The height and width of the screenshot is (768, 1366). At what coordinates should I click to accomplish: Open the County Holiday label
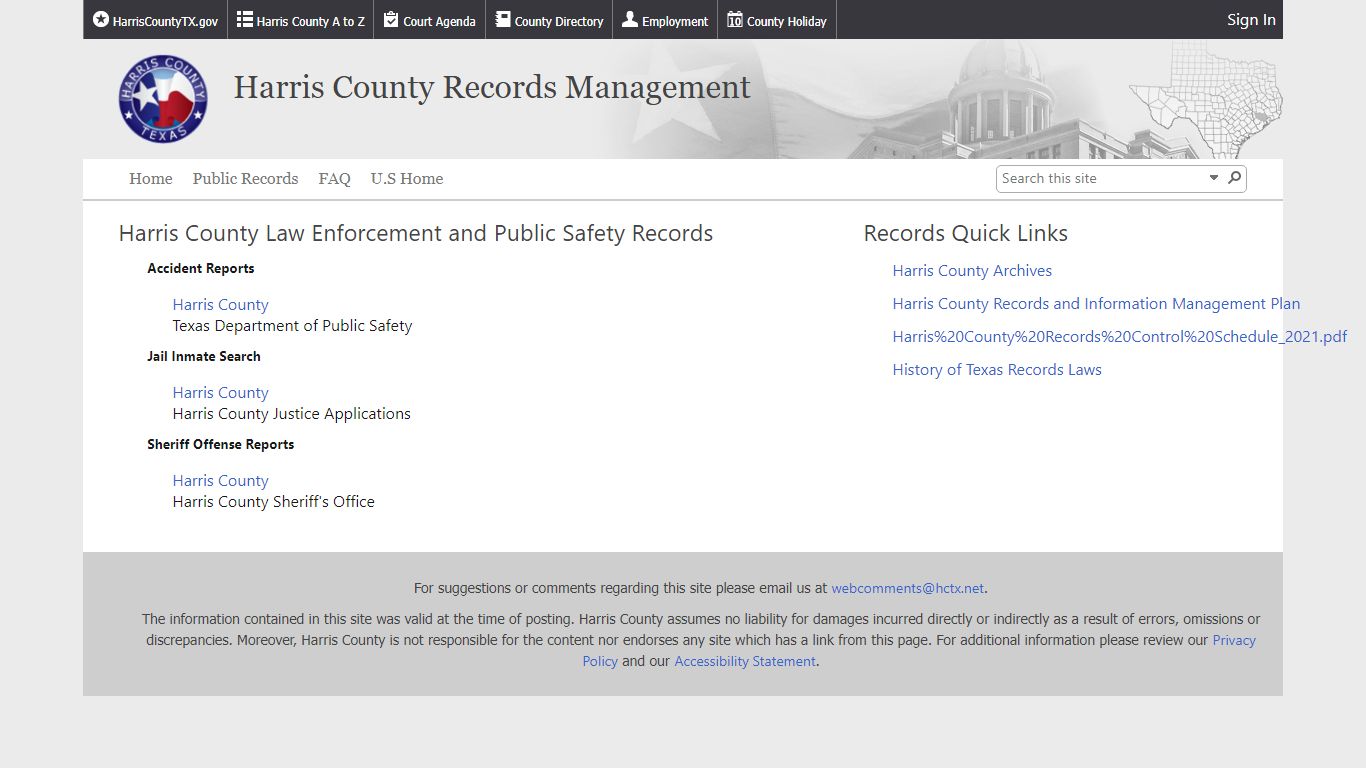[787, 21]
